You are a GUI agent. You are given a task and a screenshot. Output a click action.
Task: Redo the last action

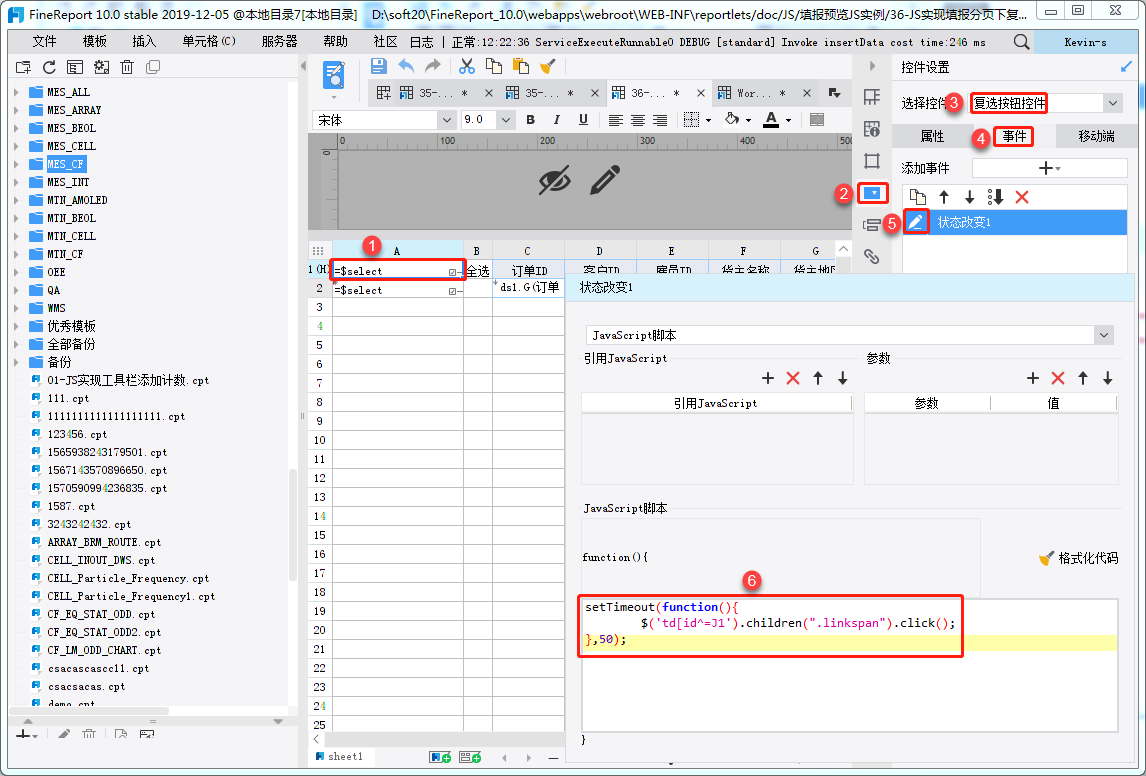[433, 66]
